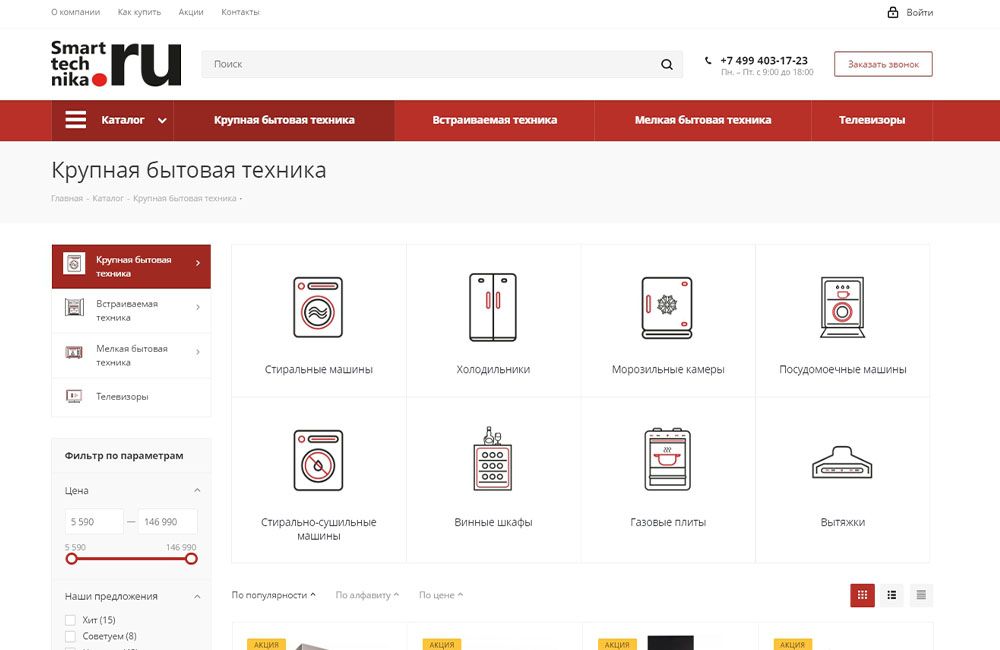Collapse the Наши предложения filter section
The height and width of the screenshot is (650, 1000).
click(x=197, y=596)
